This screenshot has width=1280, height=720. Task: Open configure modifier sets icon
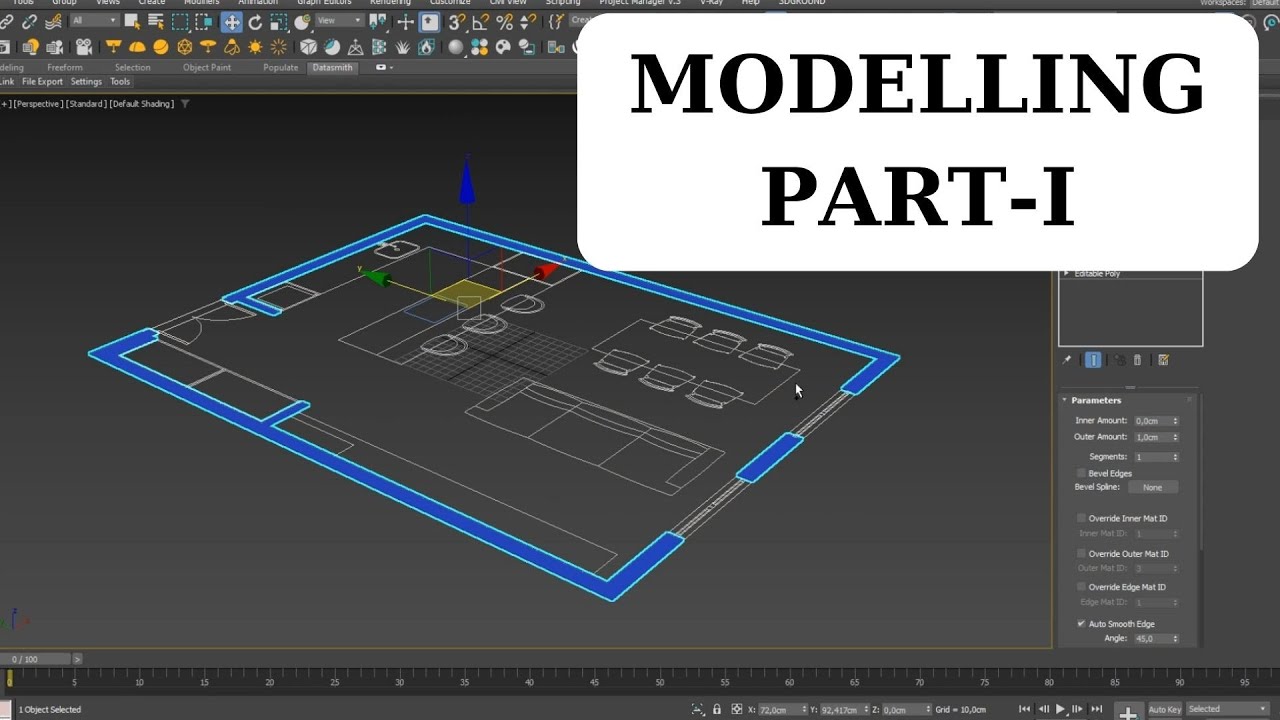(x=1163, y=360)
